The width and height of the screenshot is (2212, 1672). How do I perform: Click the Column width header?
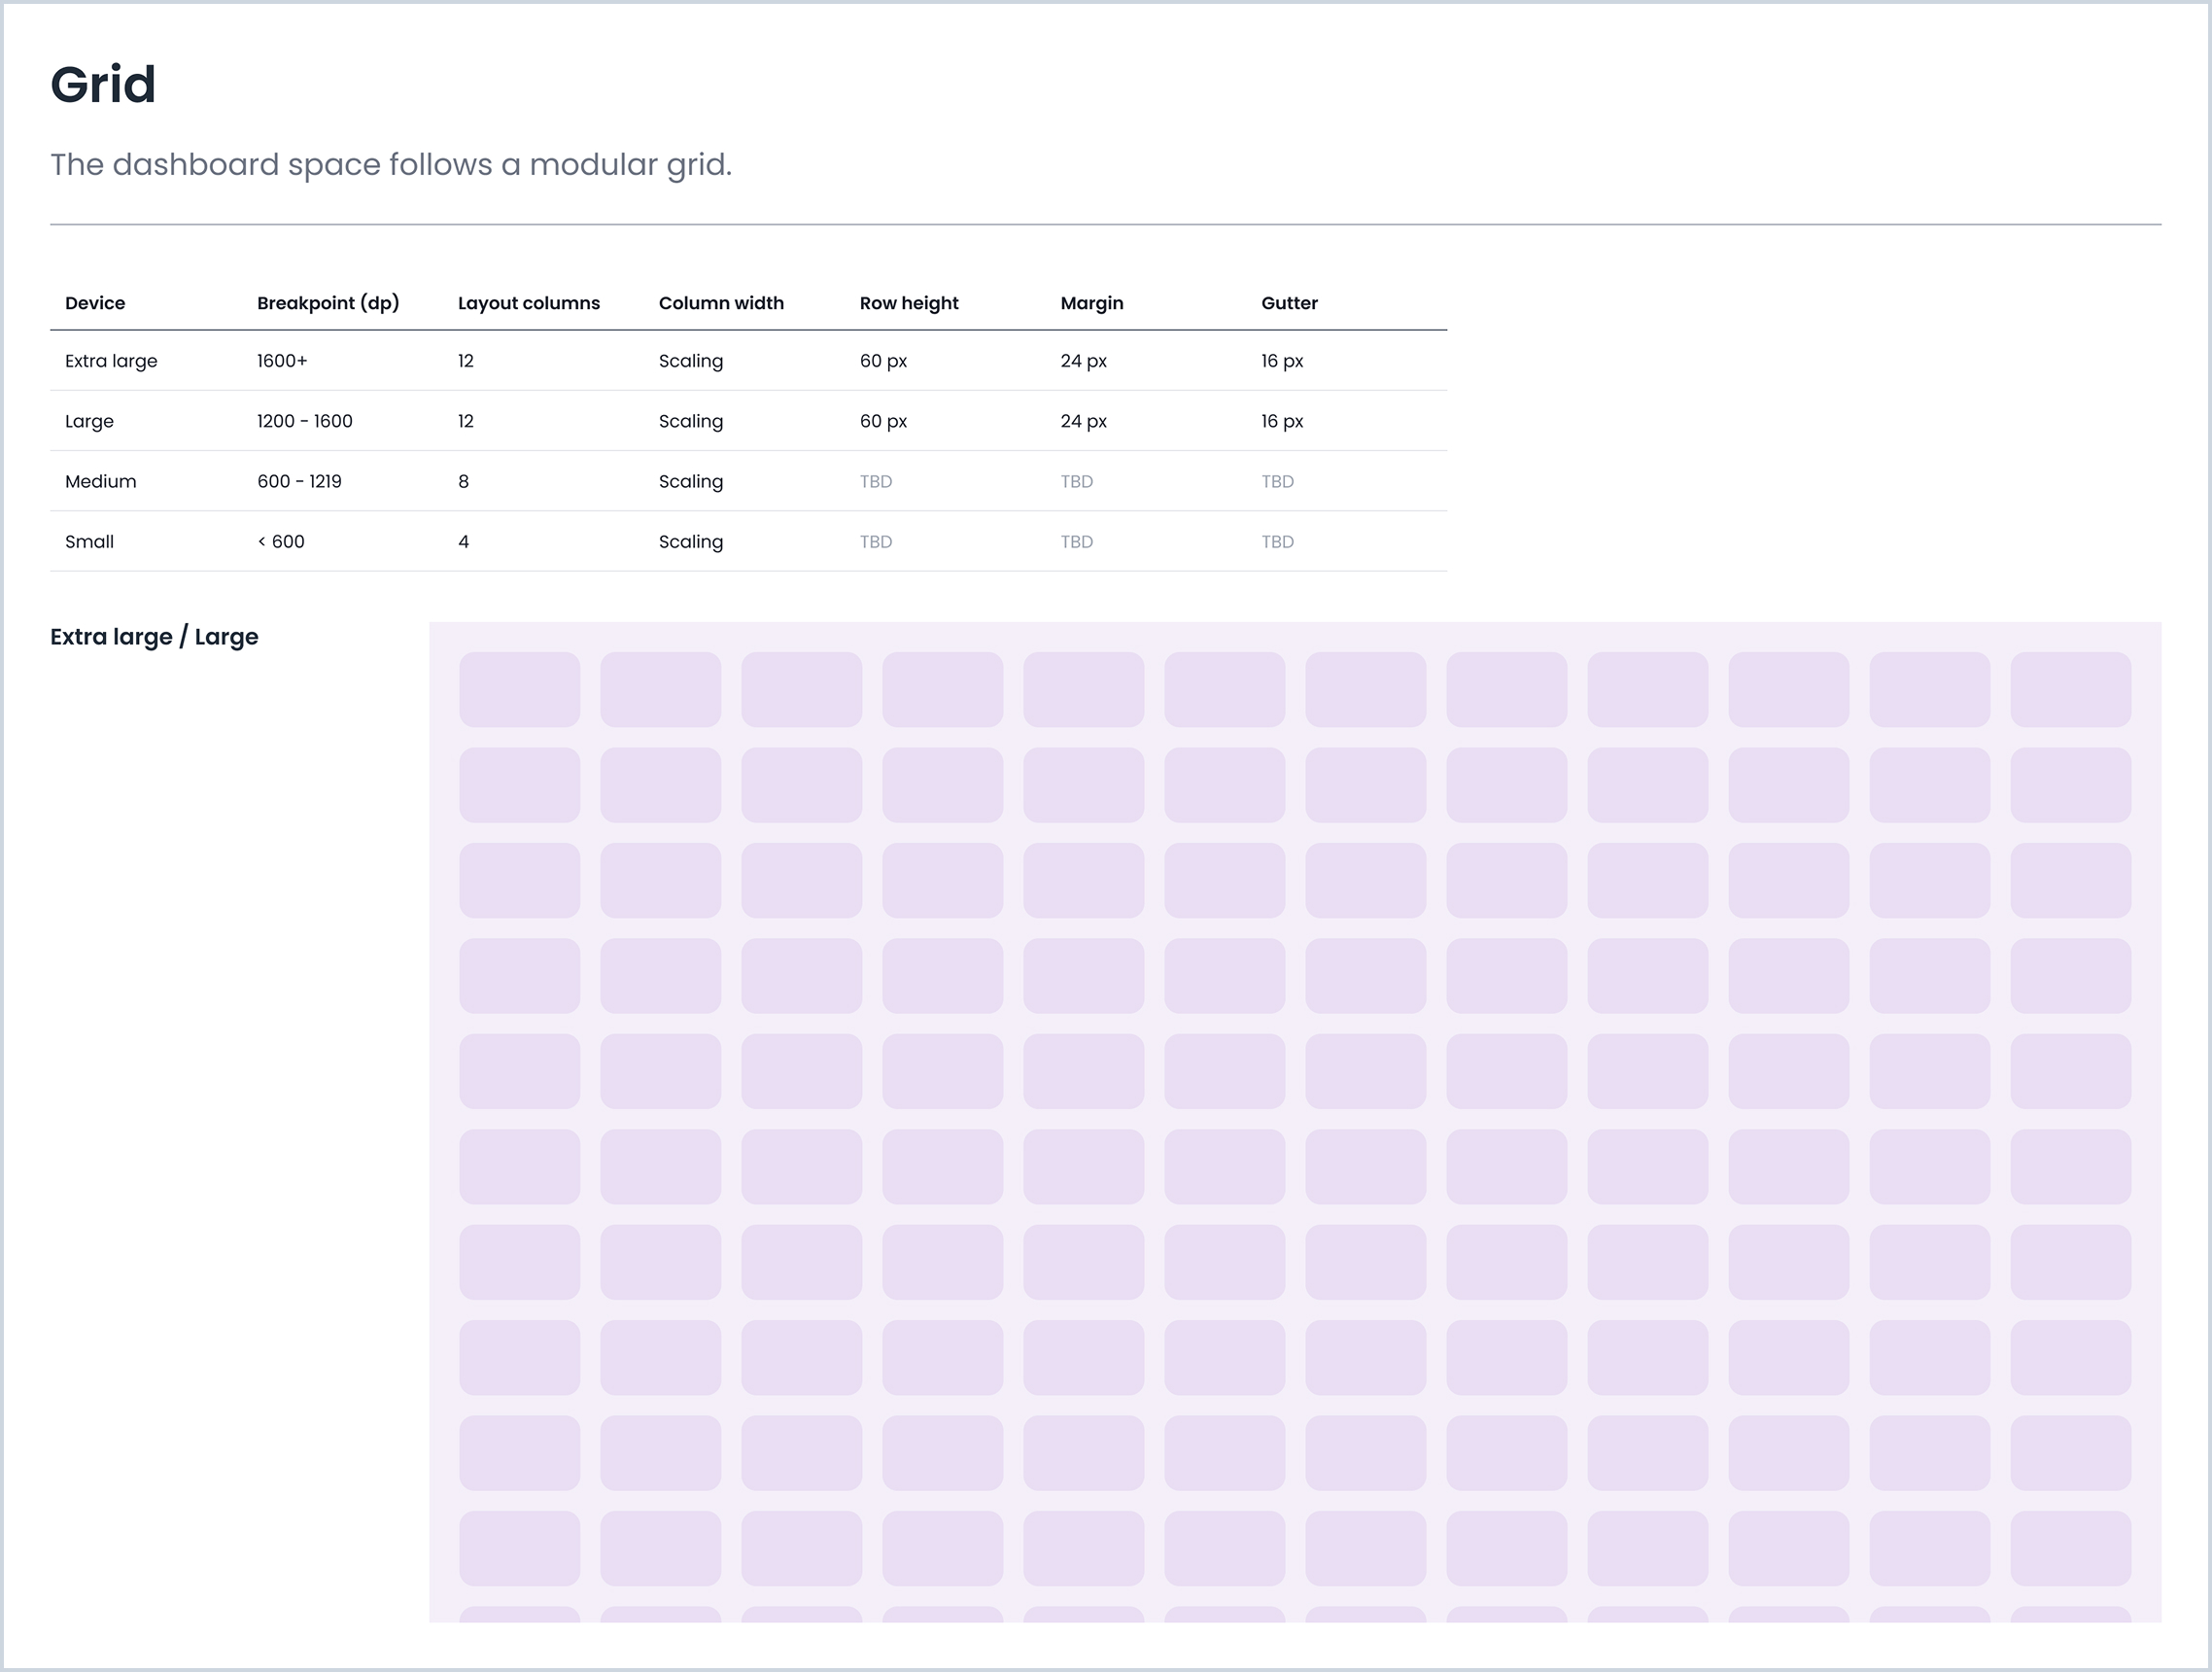point(720,303)
